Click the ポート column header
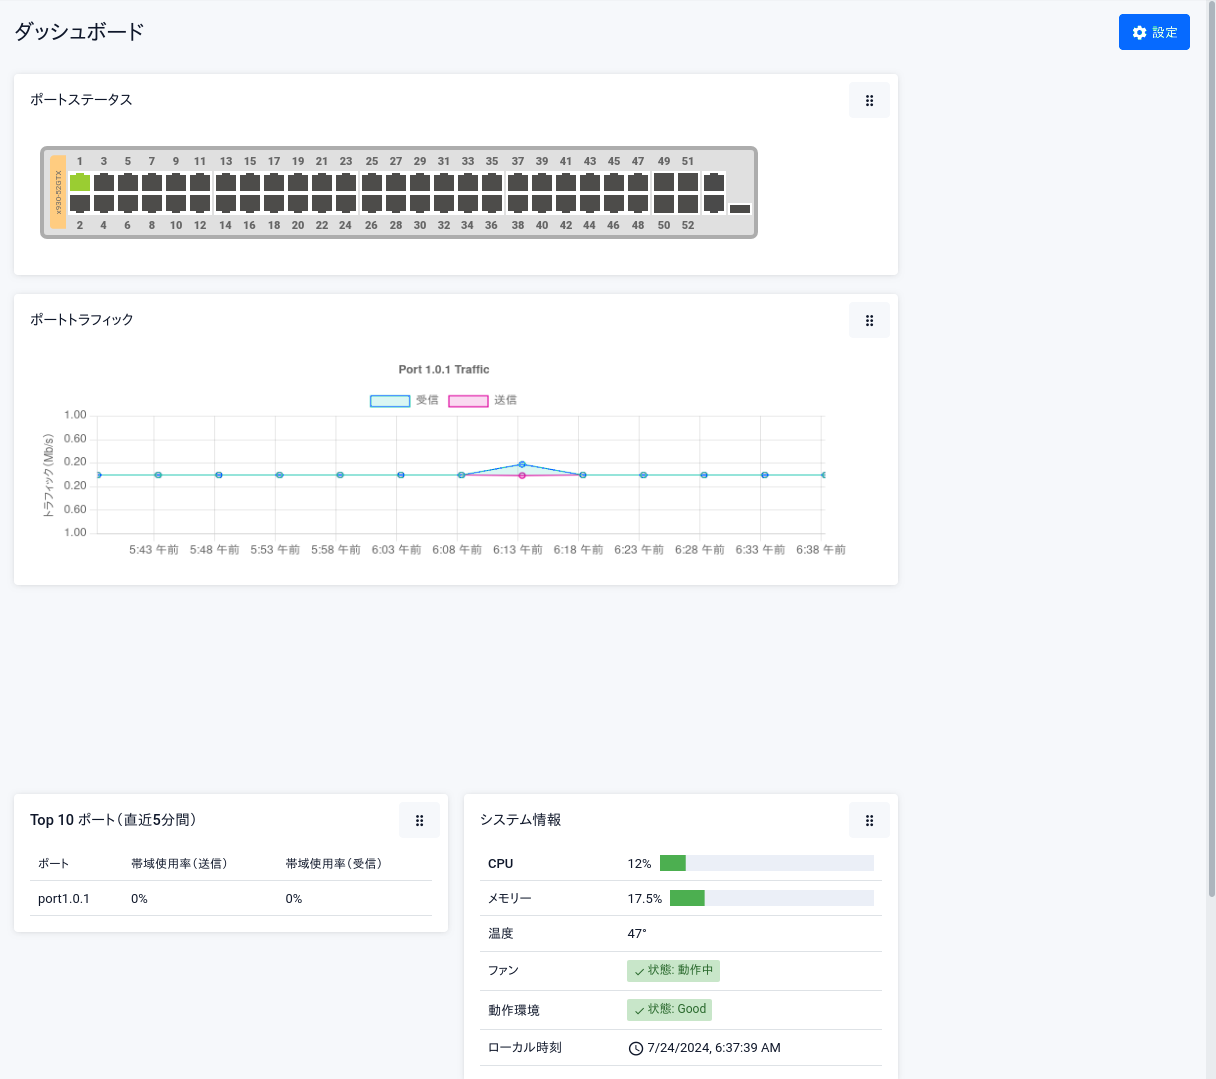The height and width of the screenshot is (1079, 1216). tap(53, 863)
